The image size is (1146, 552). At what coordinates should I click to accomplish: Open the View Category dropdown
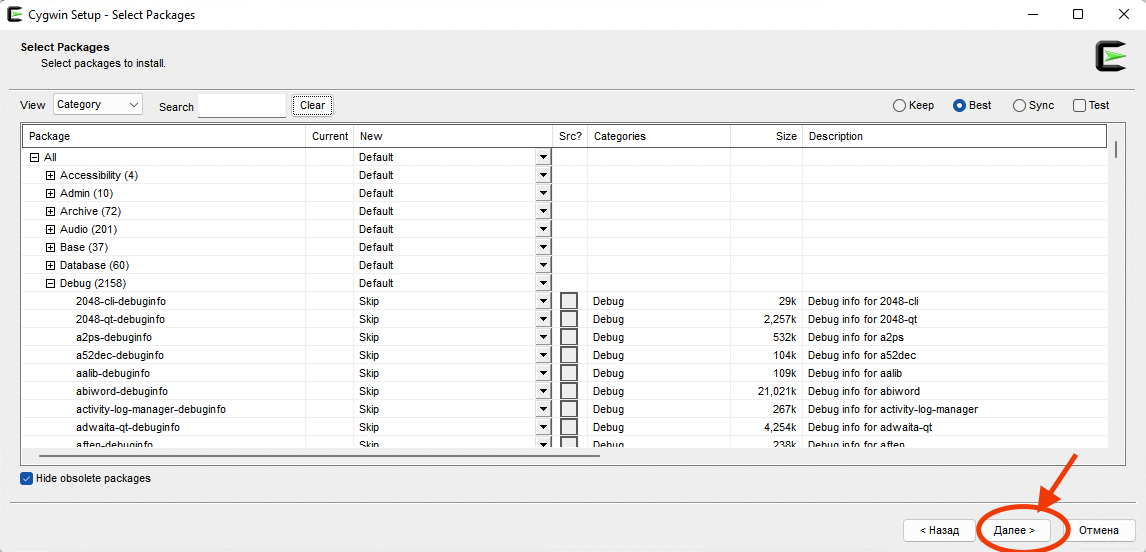point(98,104)
